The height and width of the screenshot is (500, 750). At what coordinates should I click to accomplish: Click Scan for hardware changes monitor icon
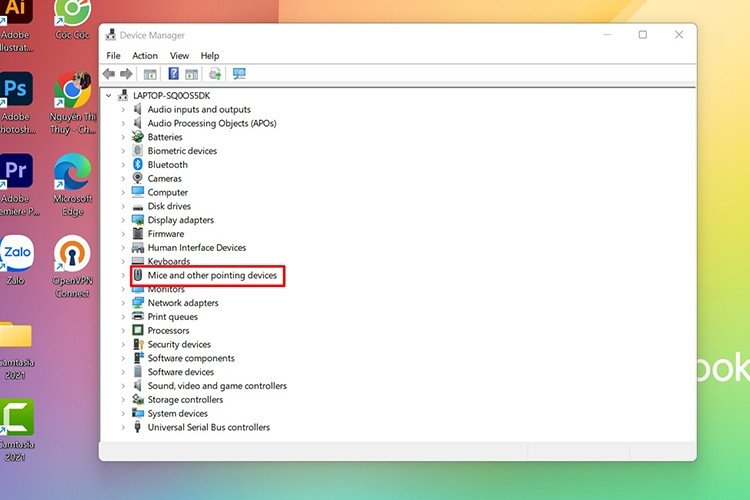(x=239, y=74)
